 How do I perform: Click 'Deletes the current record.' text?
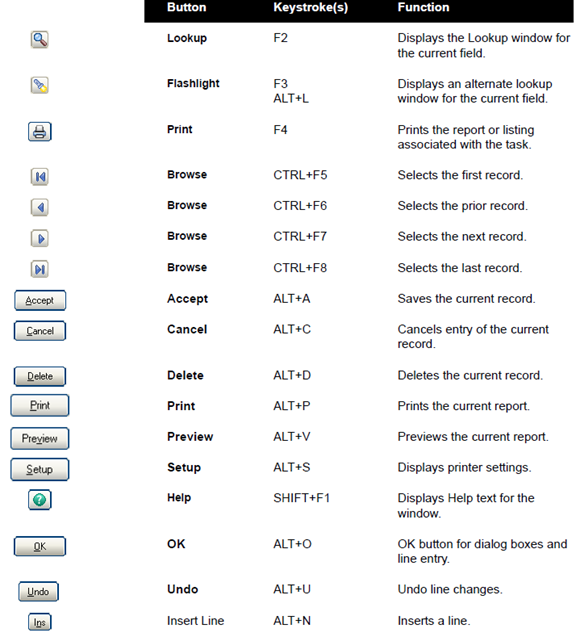pyautogui.click(x=470, y=375)
